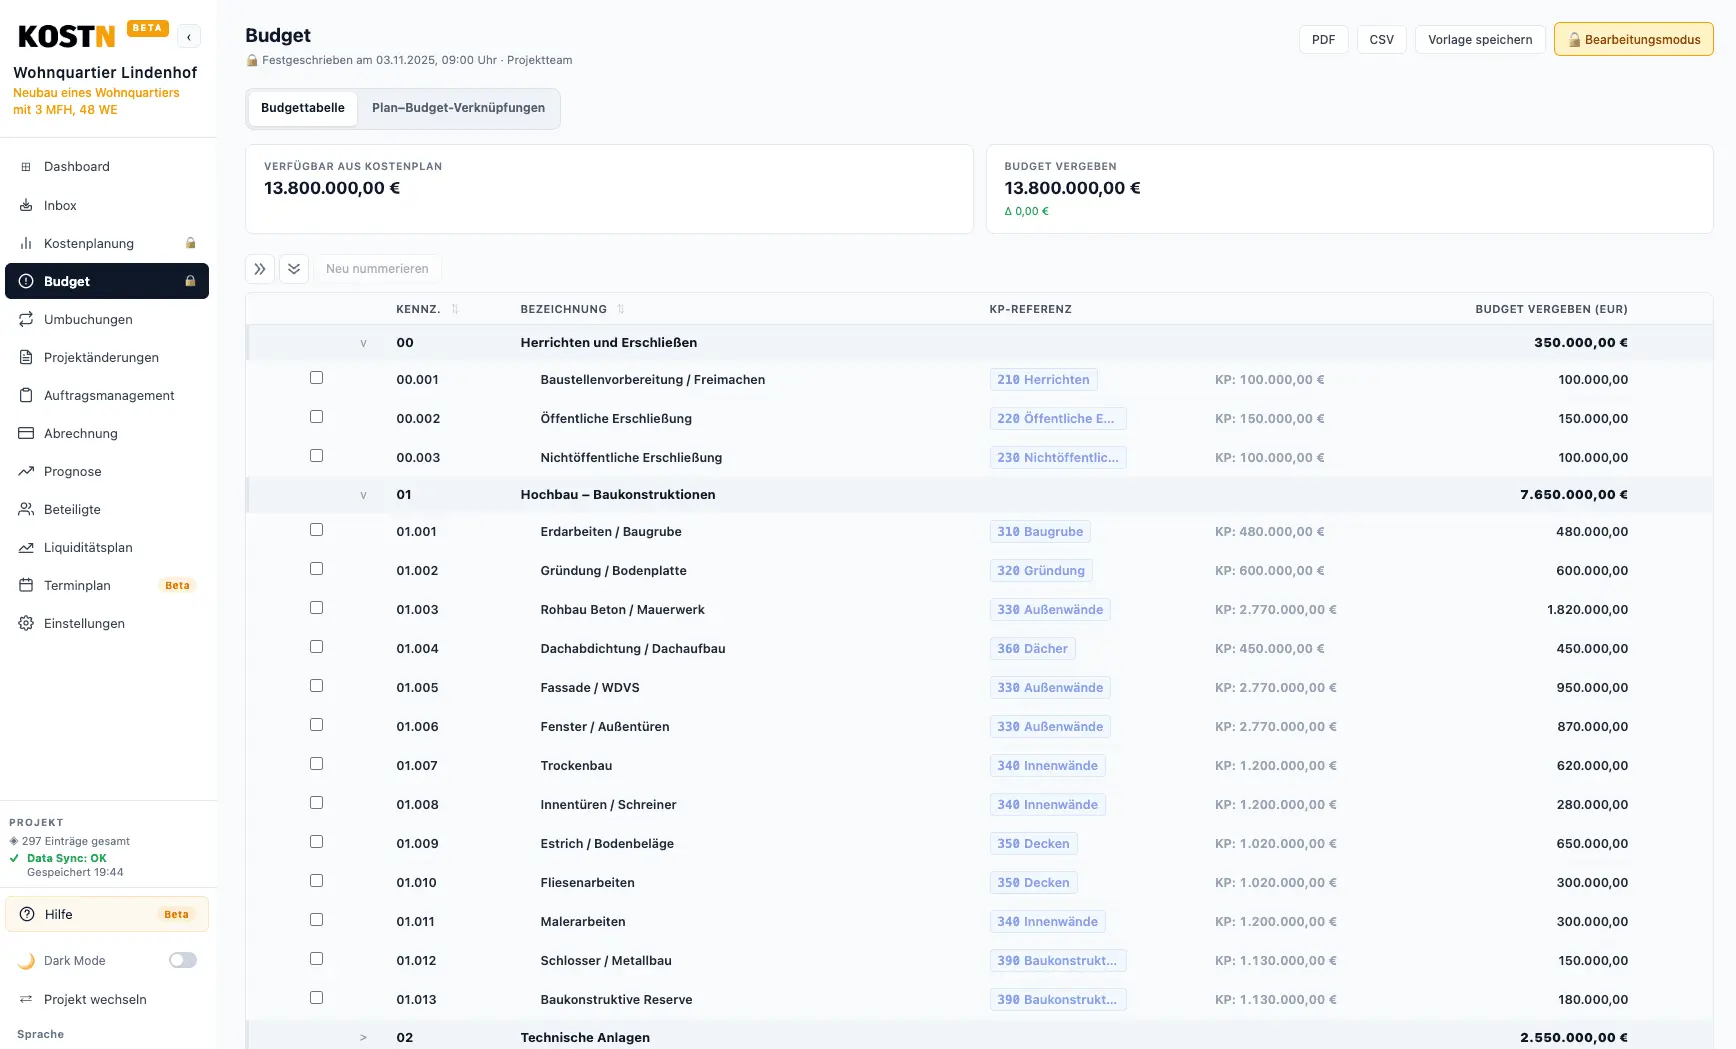Image resolution: width=1736 pixels, height=1049 pixels.
Task: Click the Abrechnung card icon
Action: pos(26,434)
